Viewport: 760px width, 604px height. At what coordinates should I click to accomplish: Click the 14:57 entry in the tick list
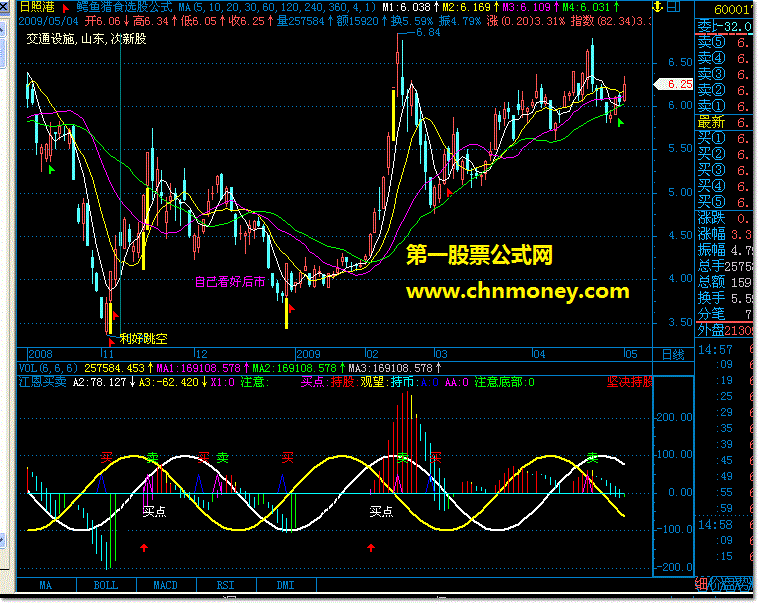tap(715, 350)
